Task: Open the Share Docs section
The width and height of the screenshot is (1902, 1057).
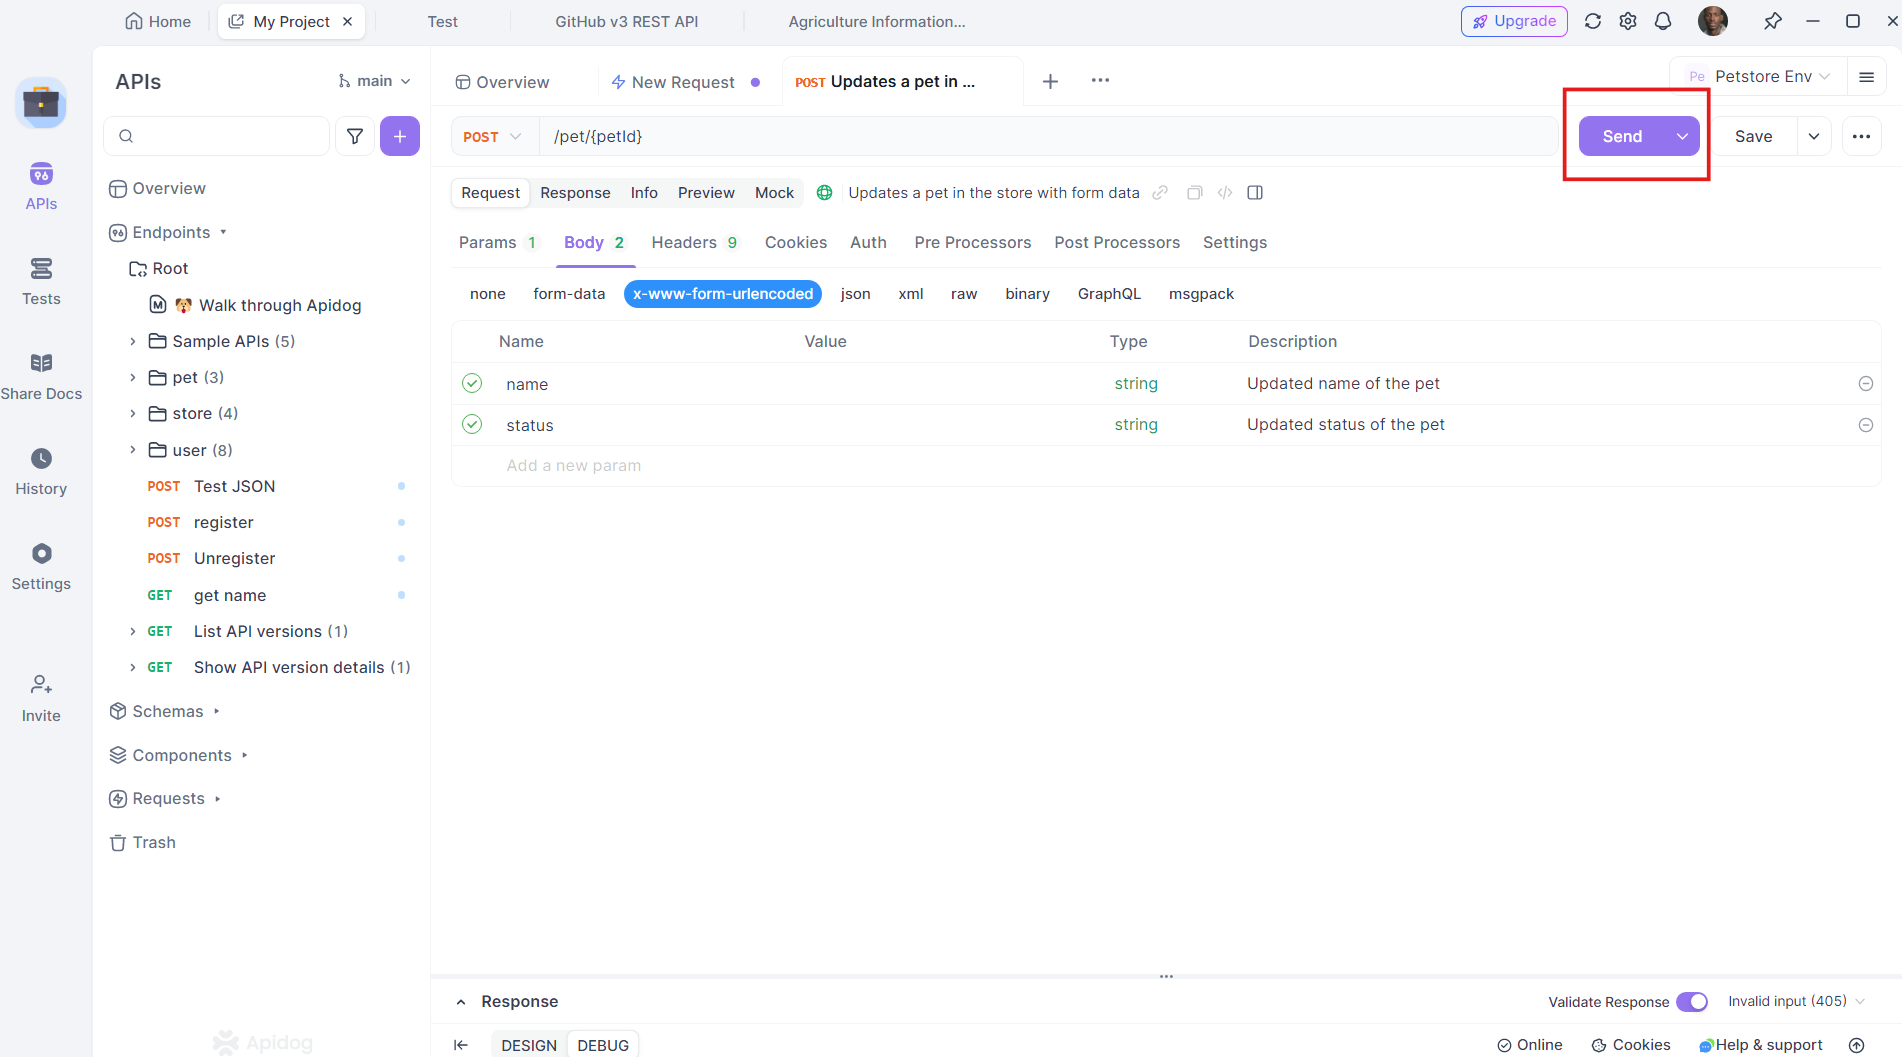Action: click(41, 376)
